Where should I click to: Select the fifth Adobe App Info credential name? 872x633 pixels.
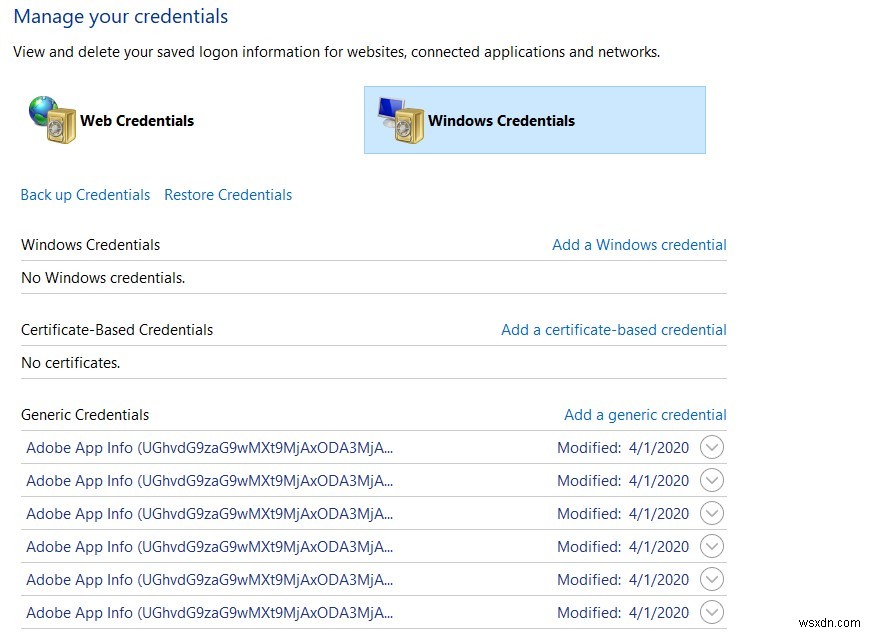tap(210, 580)
